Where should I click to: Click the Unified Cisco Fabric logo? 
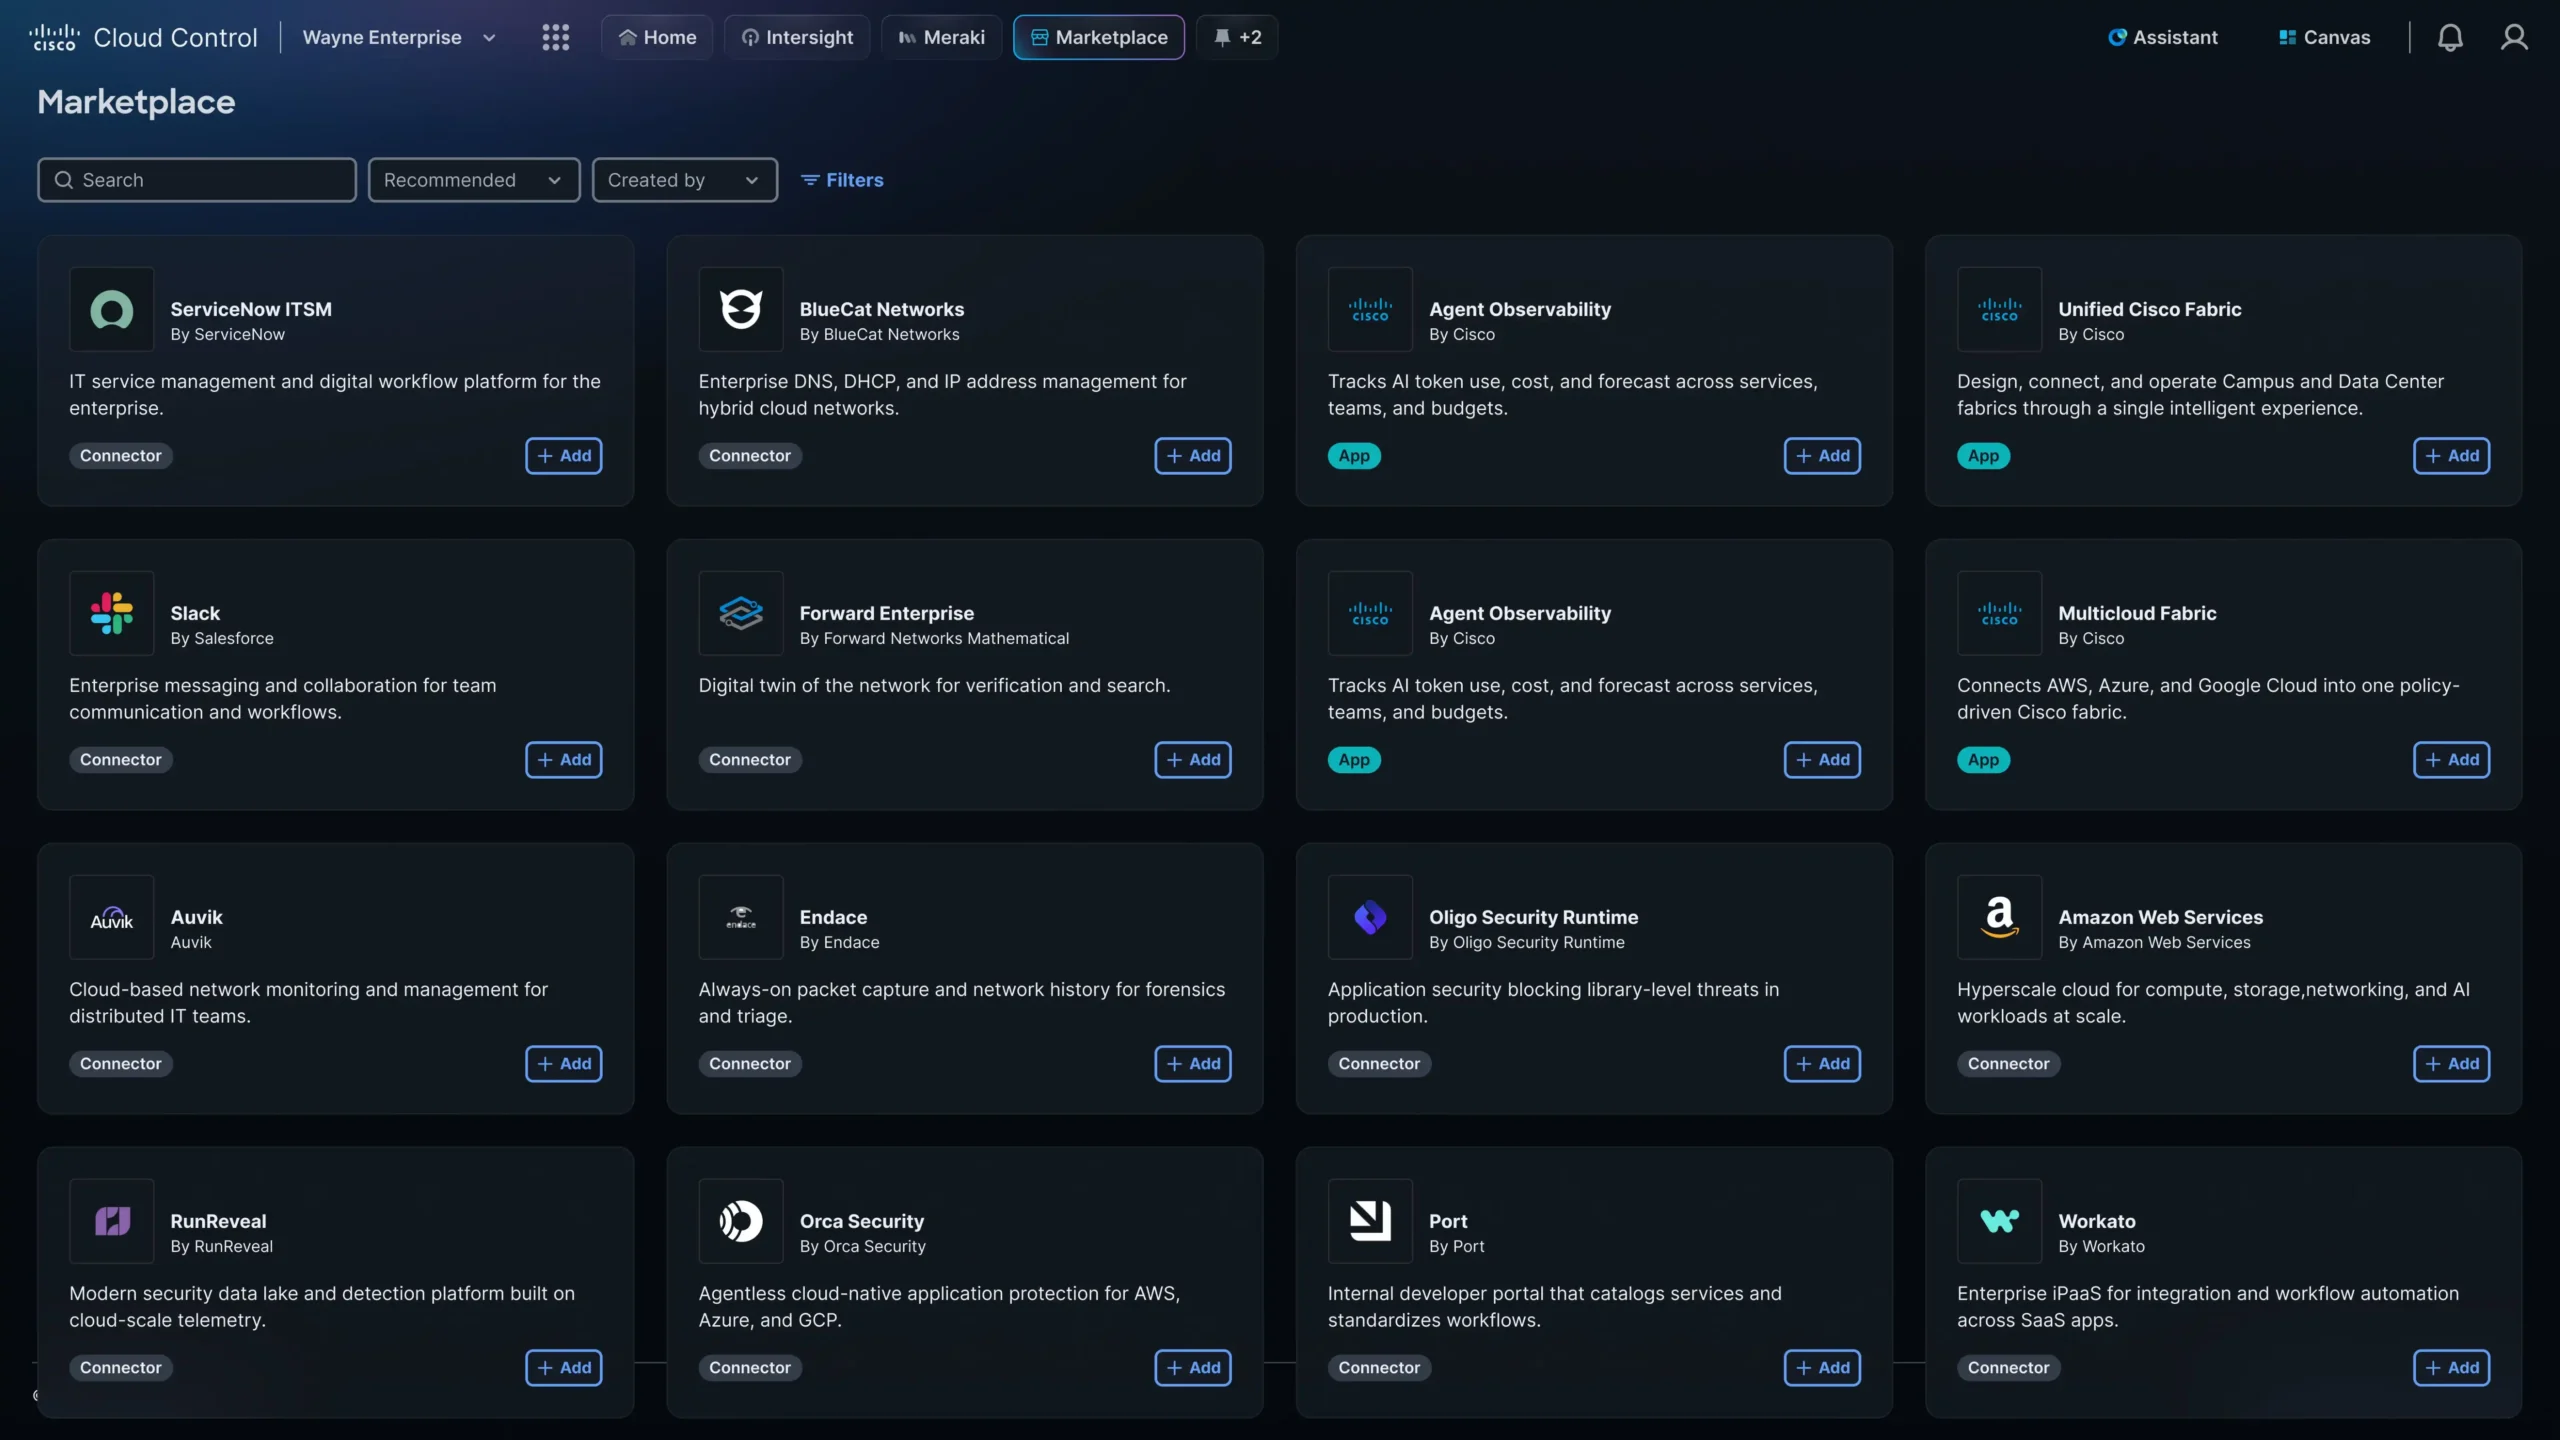(x=1999, y=309)
